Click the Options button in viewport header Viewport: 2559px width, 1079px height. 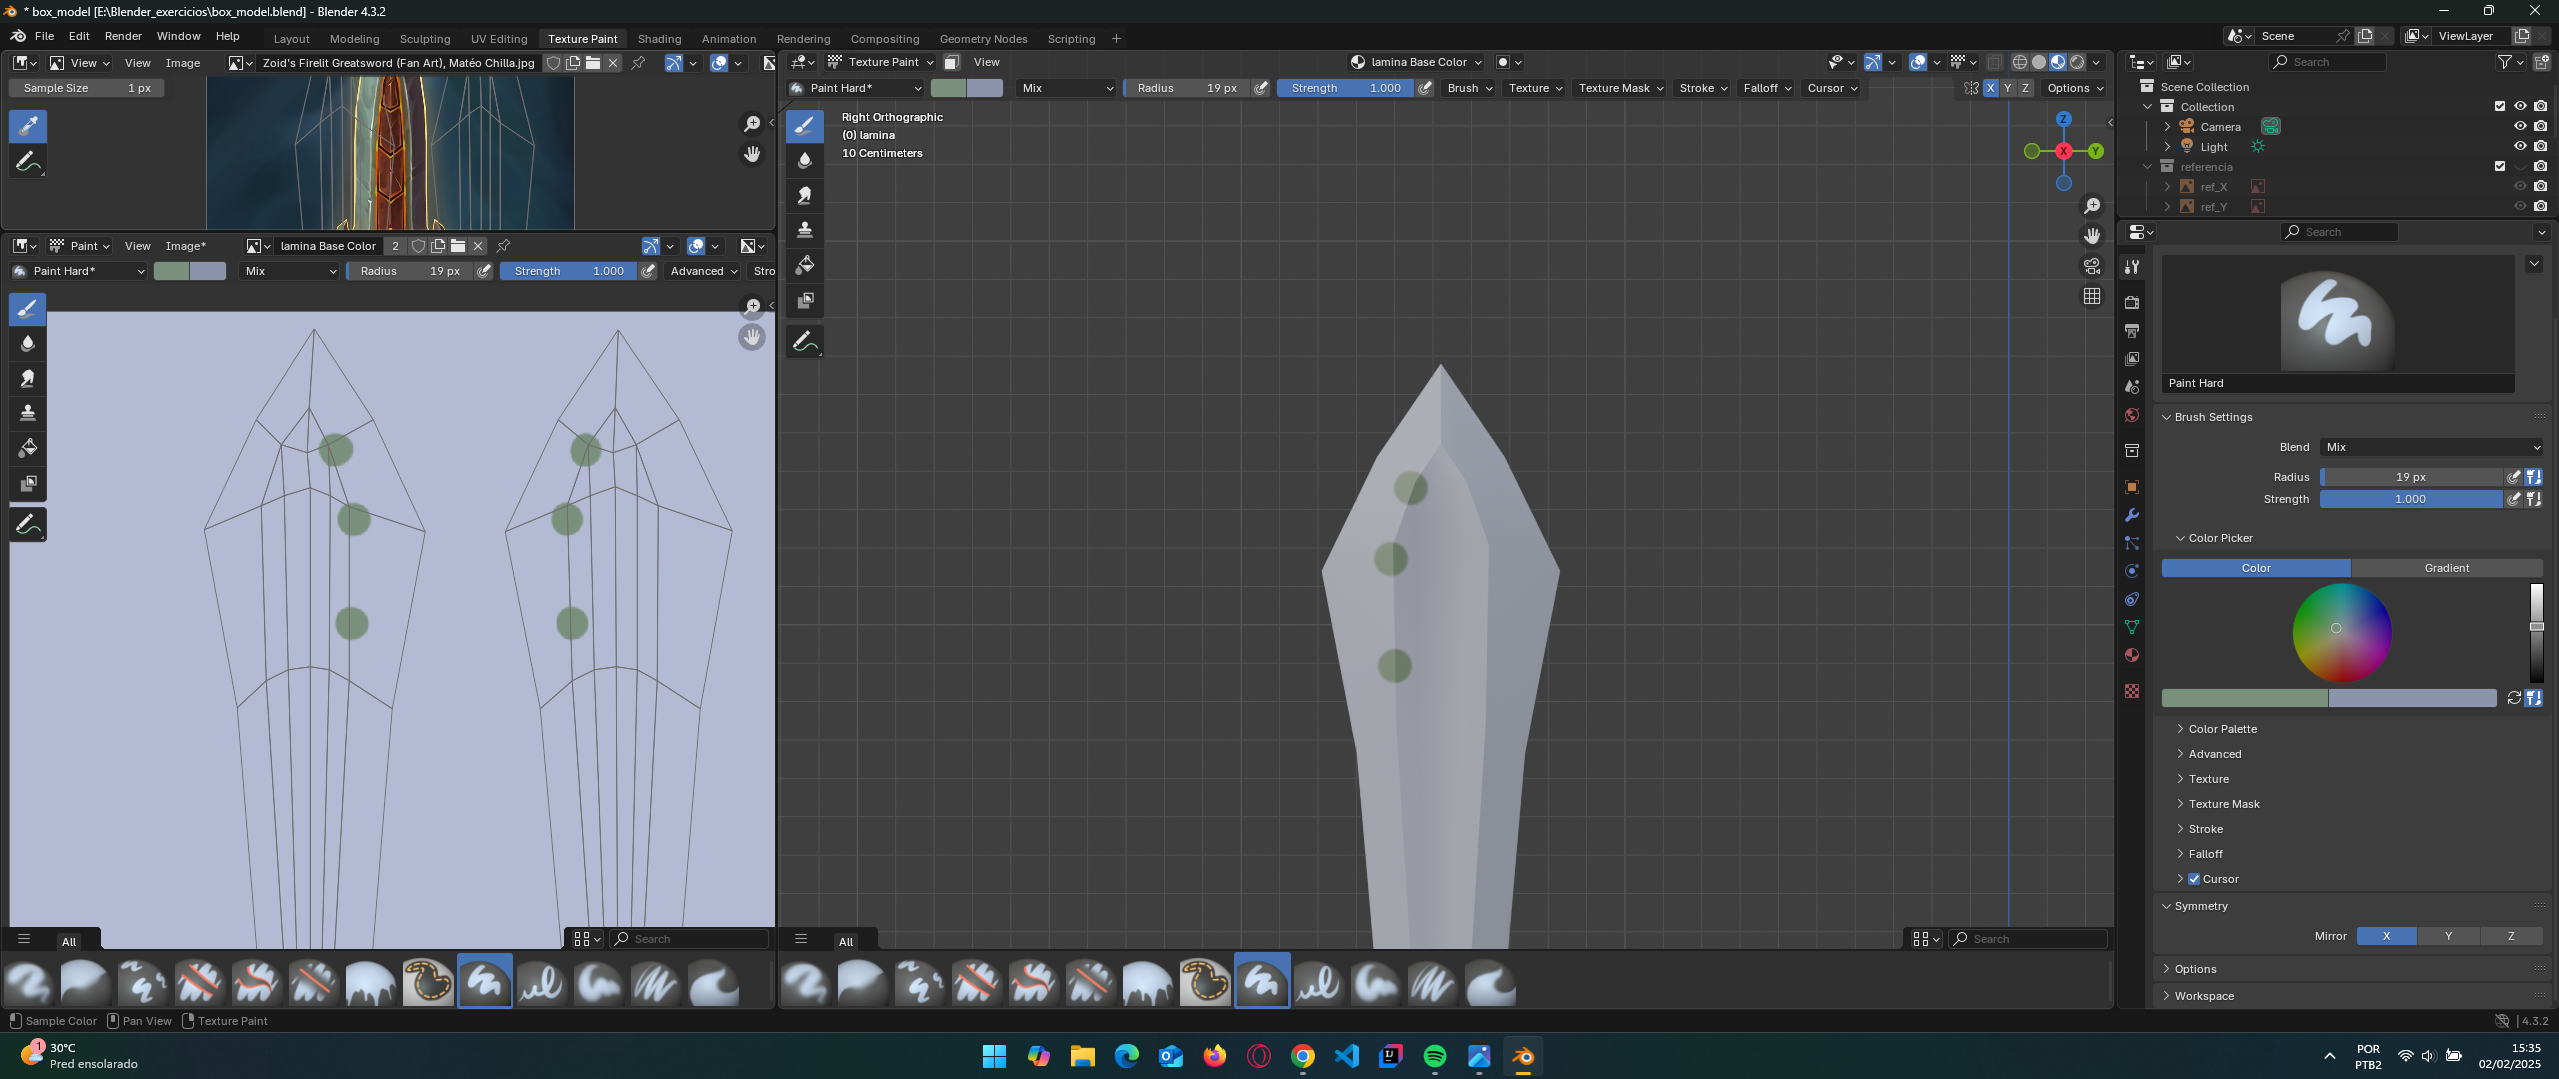point(2075,88)
